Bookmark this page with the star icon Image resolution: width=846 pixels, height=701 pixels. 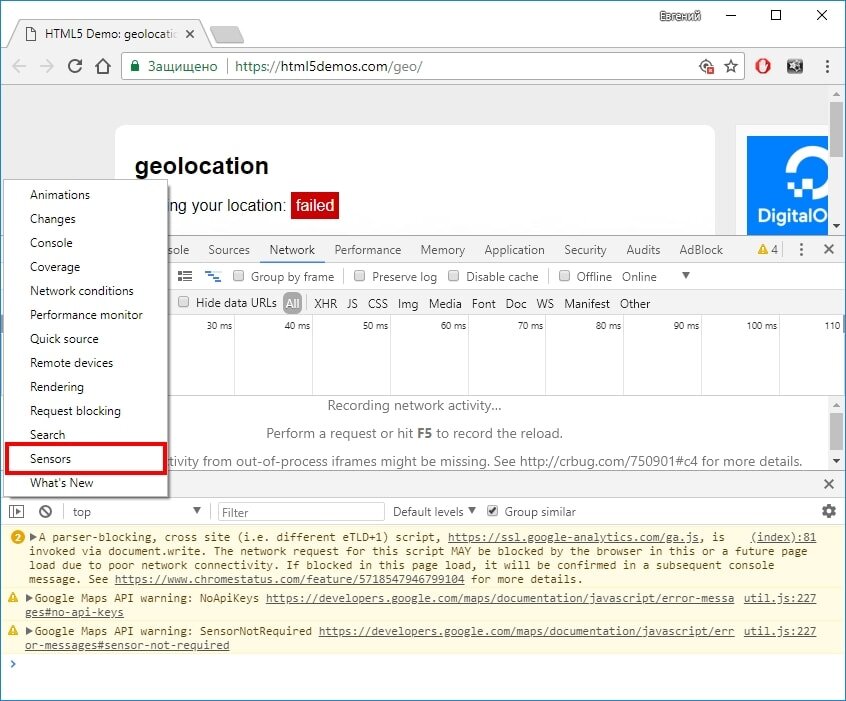tap(731, 66)
